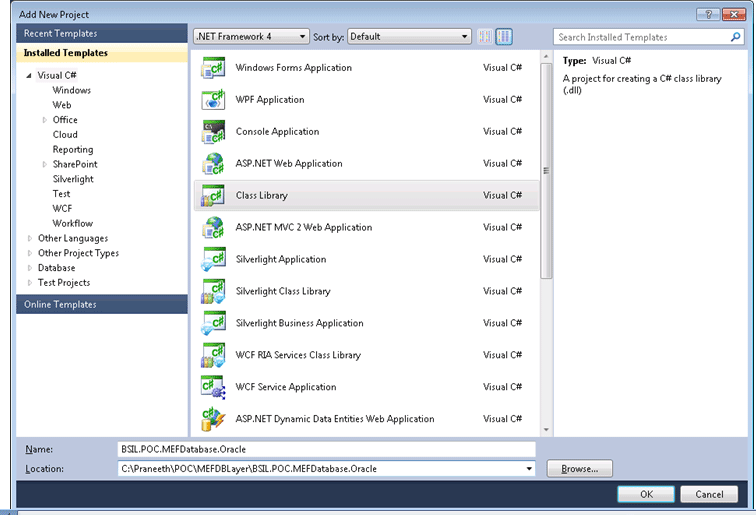
Task: Select the 'WPF Application' template name
Action: 270,100
